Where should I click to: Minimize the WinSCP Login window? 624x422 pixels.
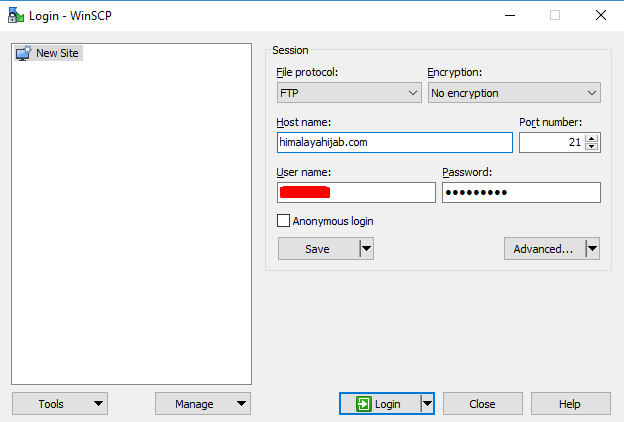(510, 16)
